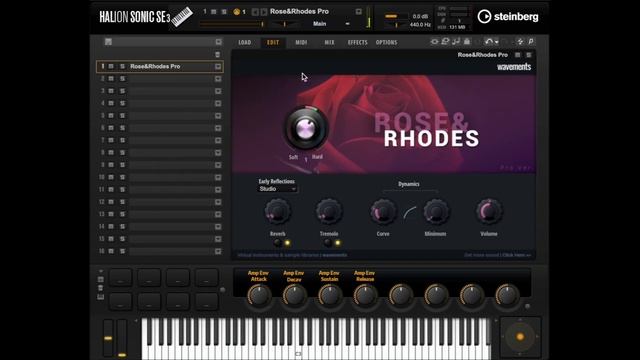Click the toolbar icon left of P
This screenshot has height=360, width=640.
tap(520, 42)
